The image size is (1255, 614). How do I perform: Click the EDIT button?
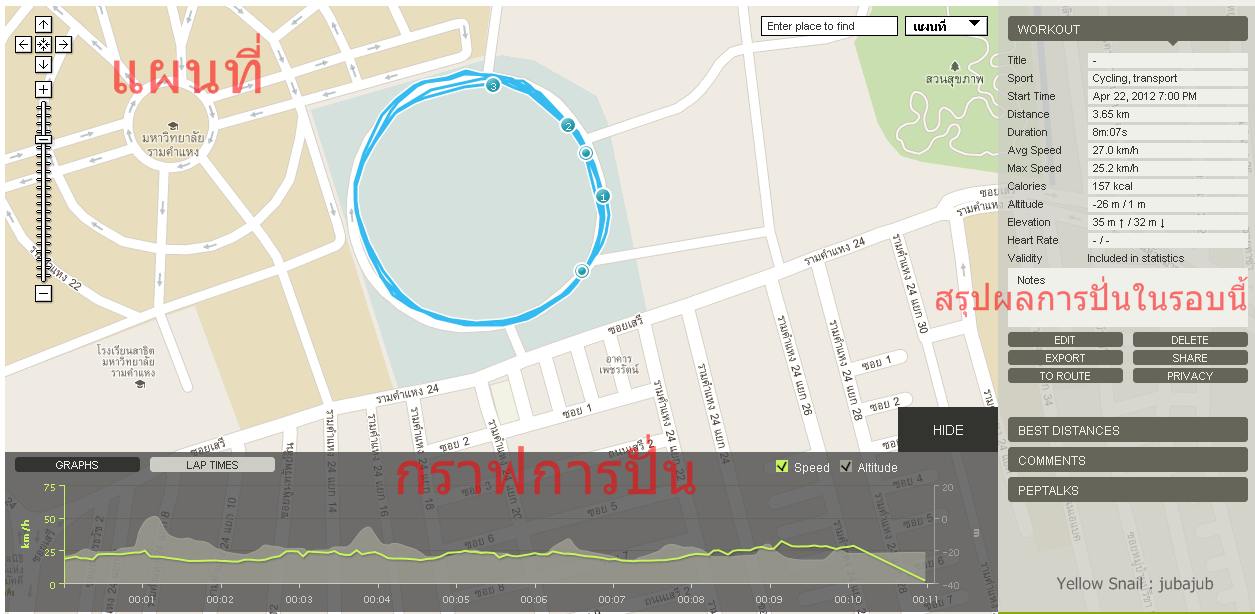pyautogui.click(x=1065, y=340)
